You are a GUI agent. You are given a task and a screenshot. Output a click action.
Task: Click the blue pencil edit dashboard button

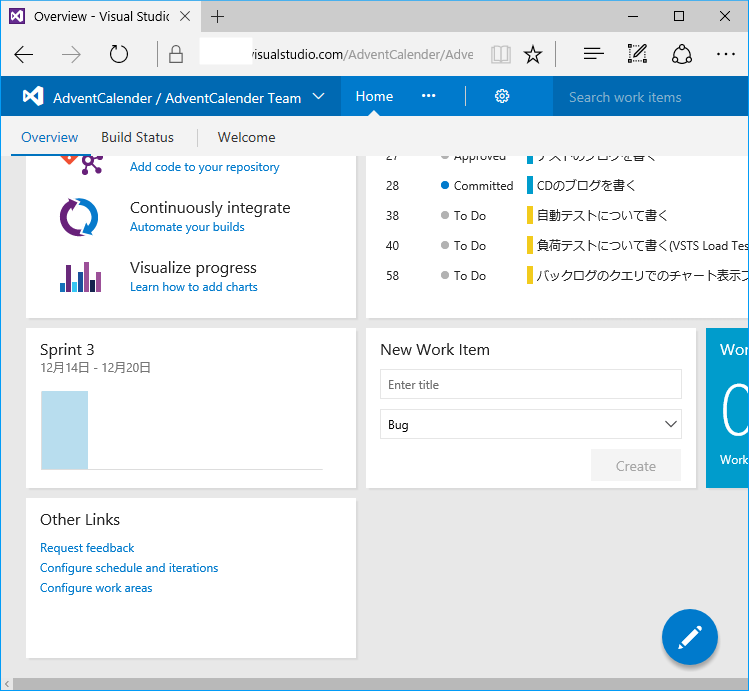690,637
